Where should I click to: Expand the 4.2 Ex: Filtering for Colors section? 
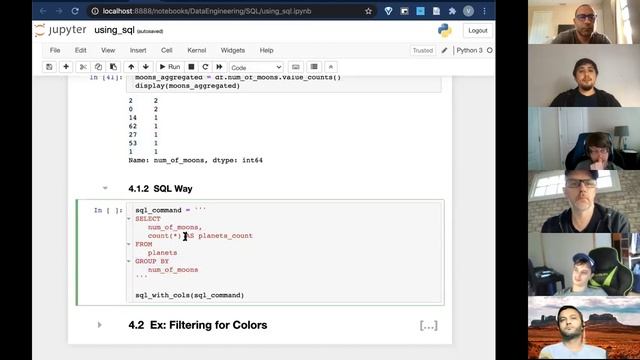point(100,325)
